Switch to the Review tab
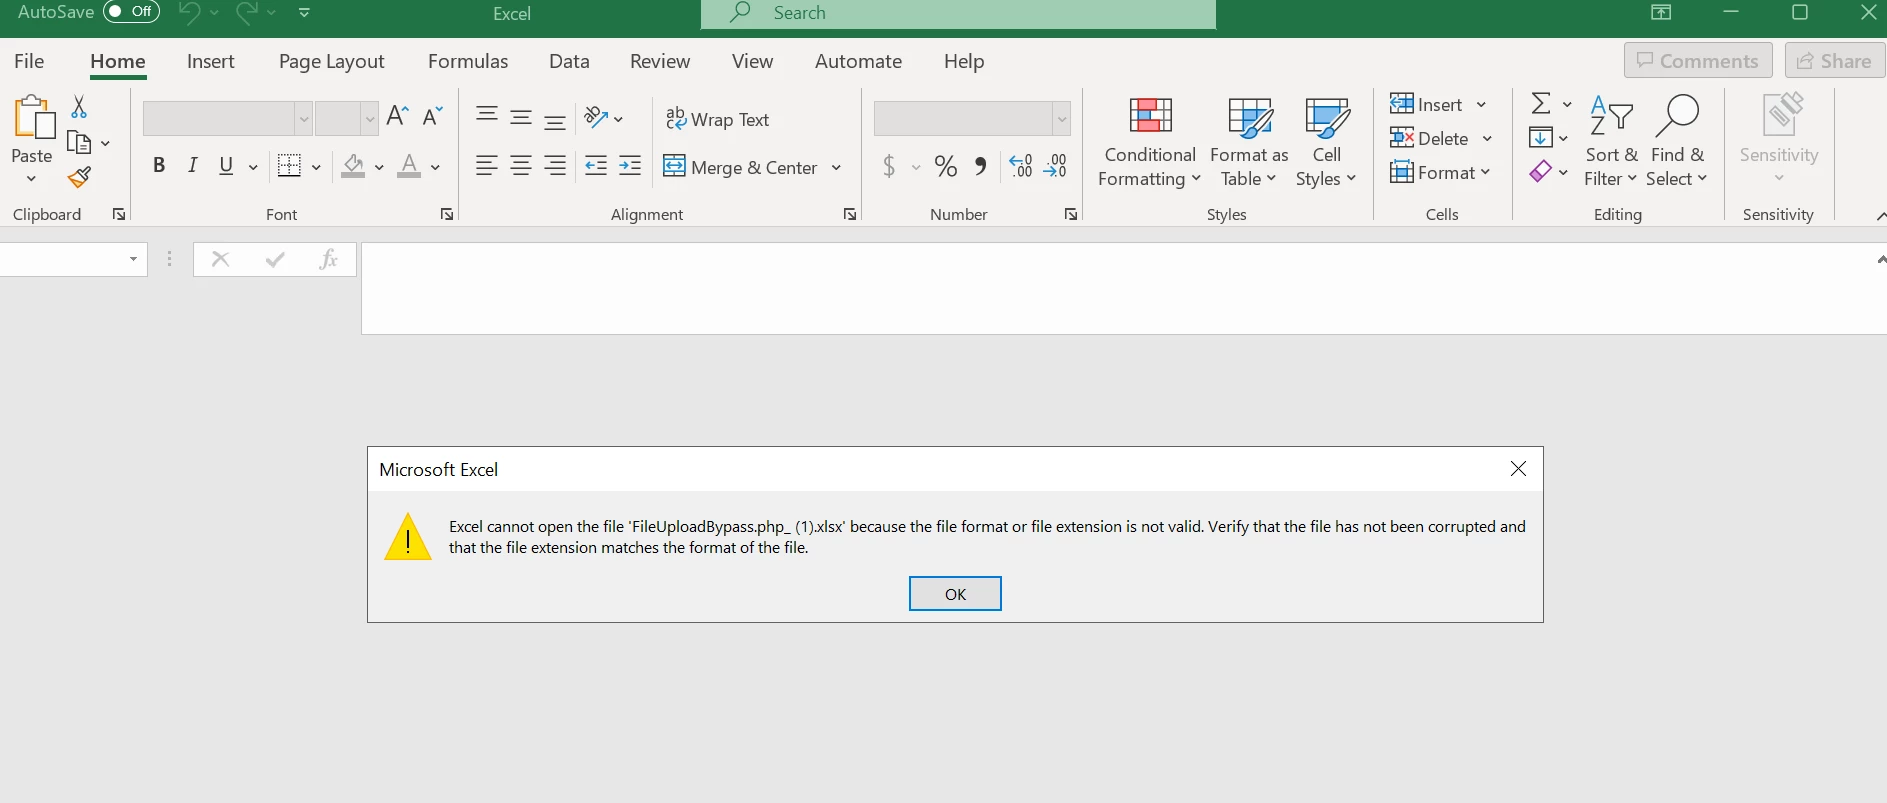The height and width of the screenshot is (803, 1887). coord(660,61)
